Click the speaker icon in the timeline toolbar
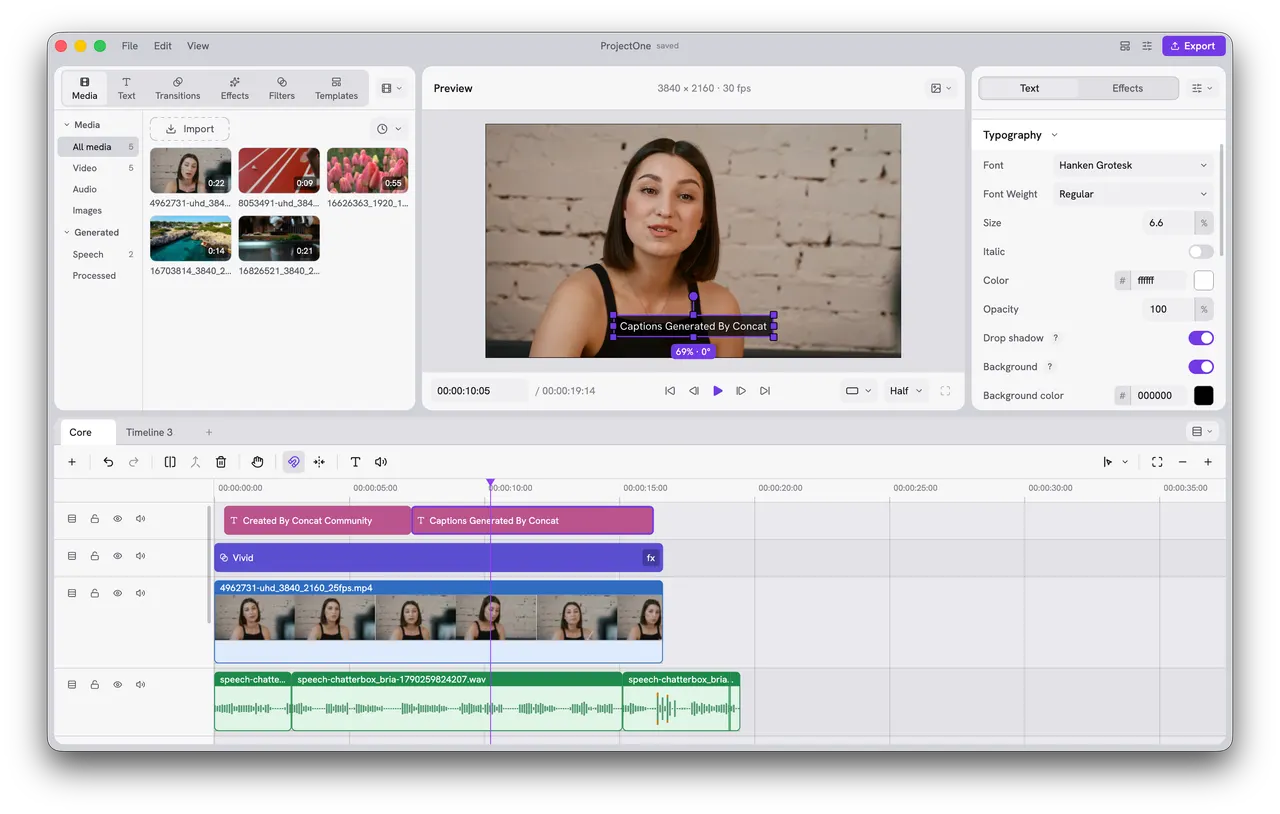 tap(381, 462)
